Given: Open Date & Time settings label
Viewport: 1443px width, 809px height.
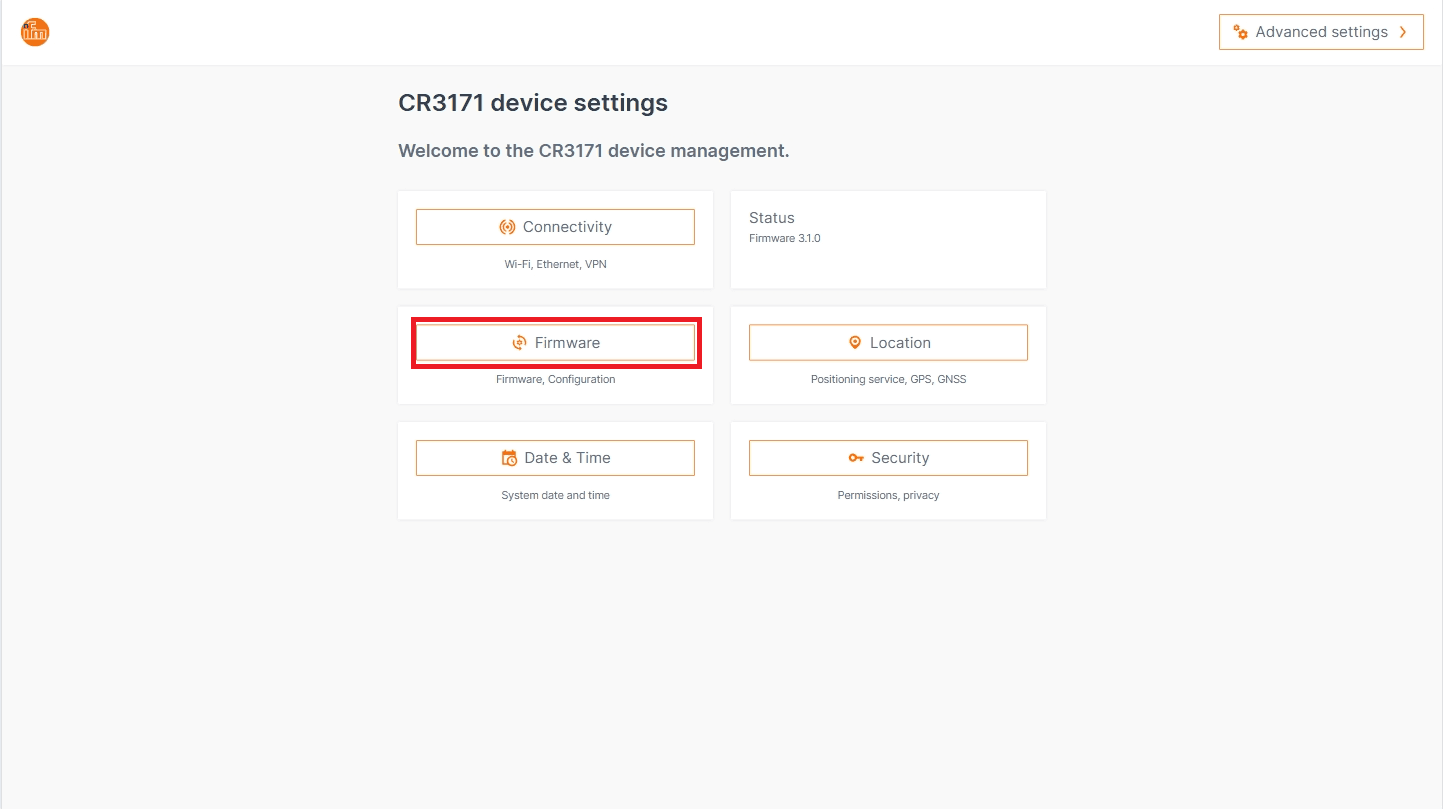Looking at the screenshot, I should click(567, 458).
